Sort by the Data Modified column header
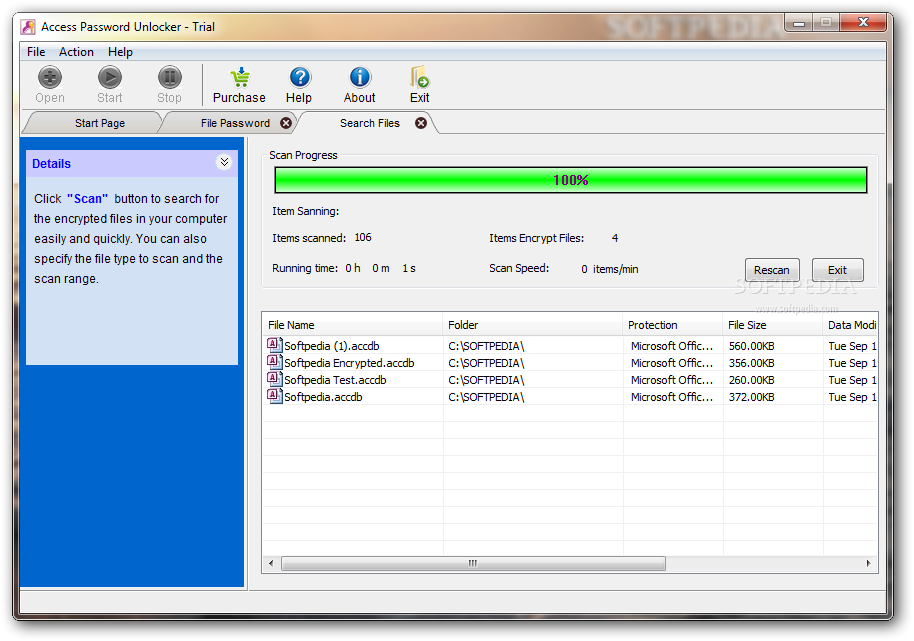The image size is (914, 641). [850, 325]
